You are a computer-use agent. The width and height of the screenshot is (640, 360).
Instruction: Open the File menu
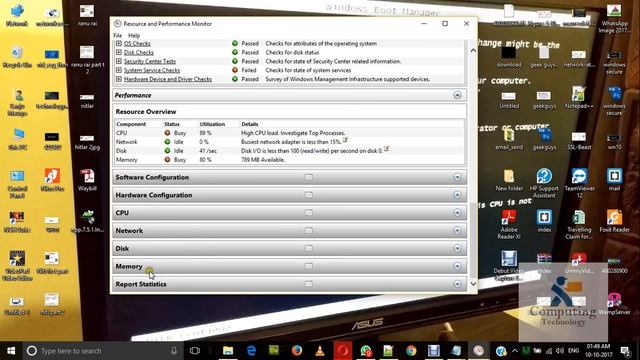118,36
